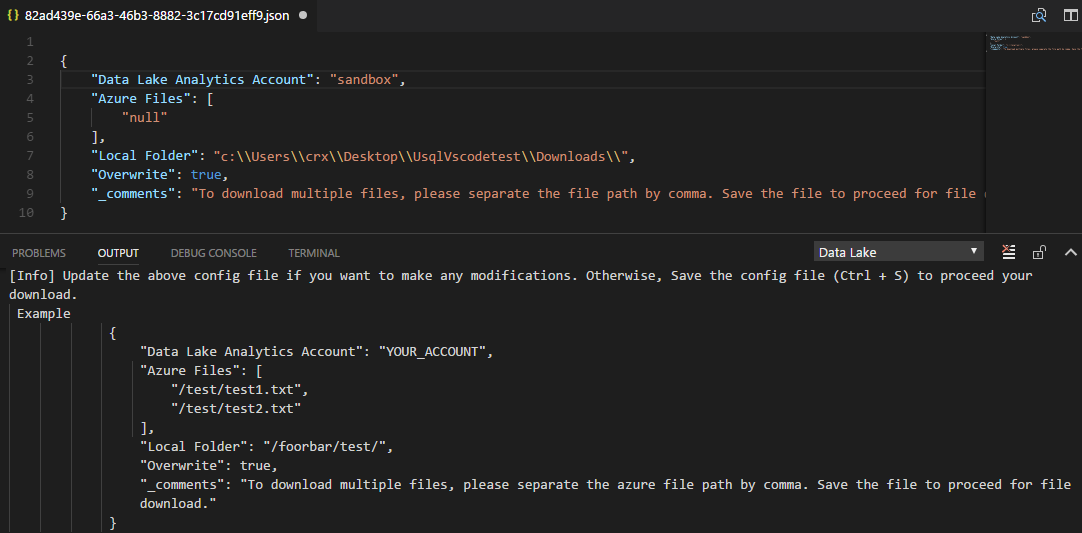This screenshot has height=533, width=1082.
Task: Click the "Overwrite" key on line 8
Action: click(137, 175)
